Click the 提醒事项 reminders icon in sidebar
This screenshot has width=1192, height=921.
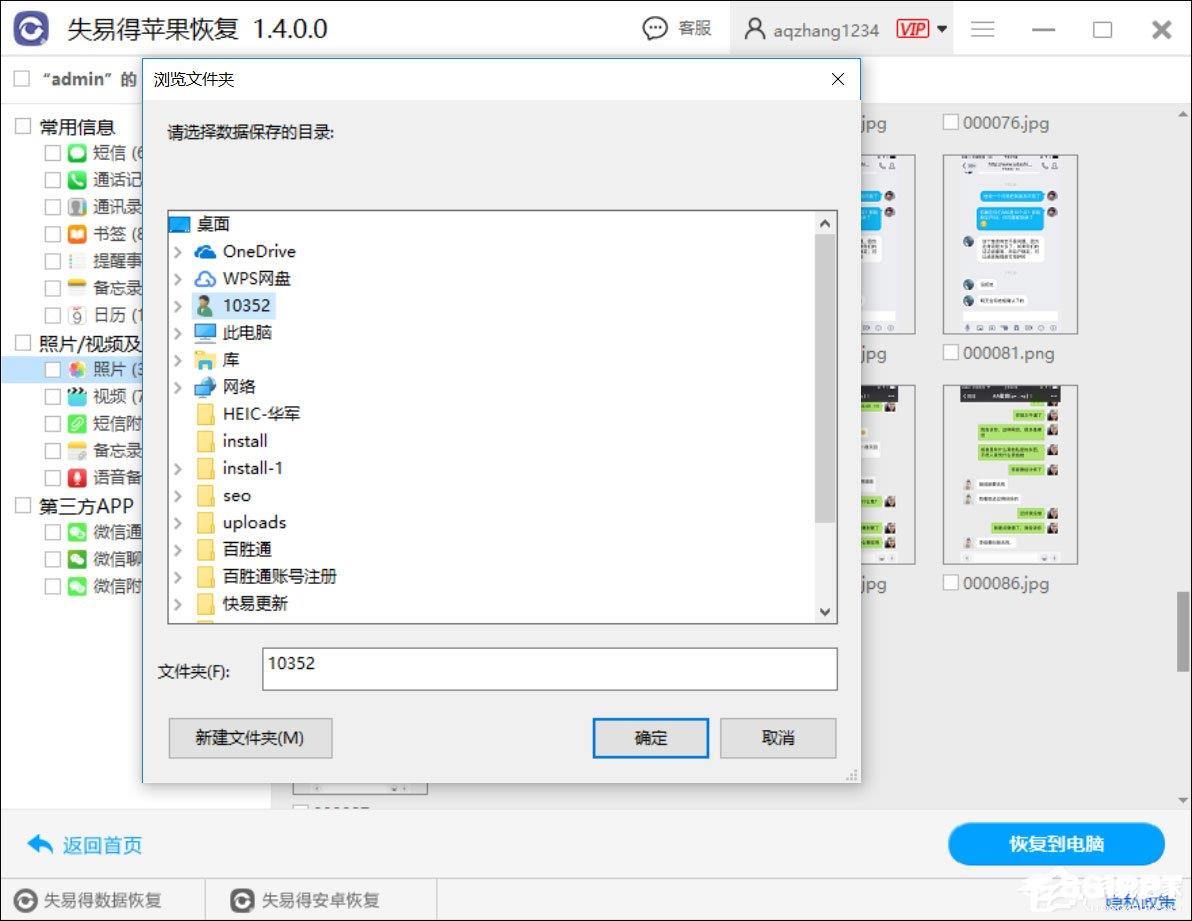[x=77, y=261]
